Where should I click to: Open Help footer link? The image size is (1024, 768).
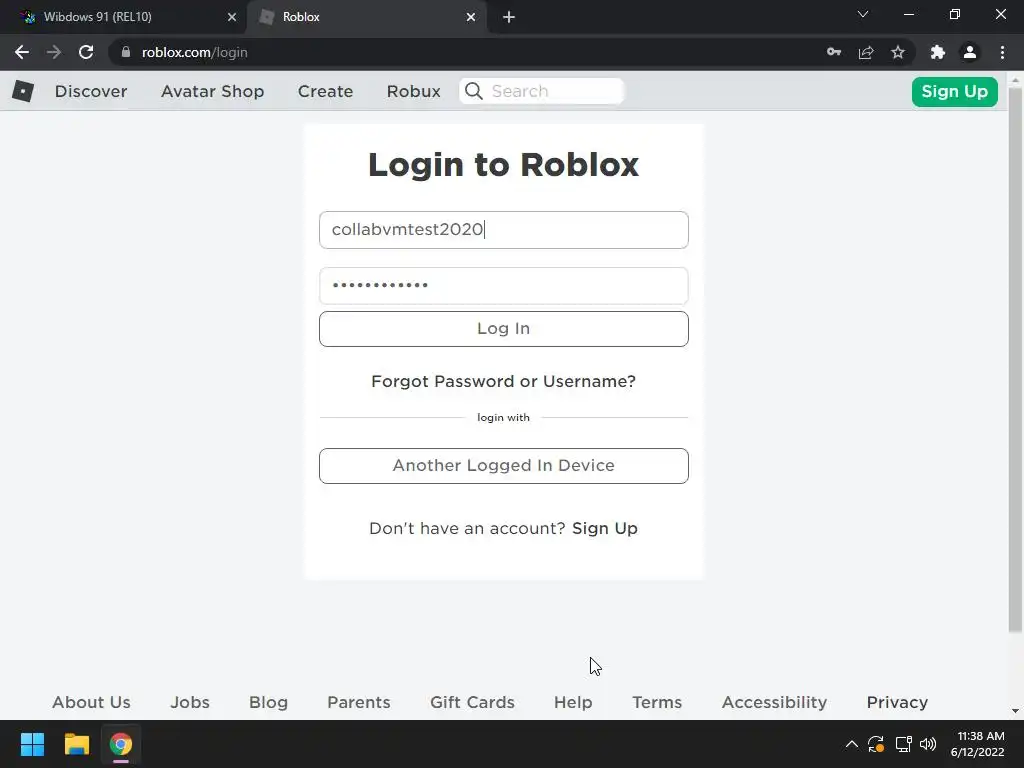click(x=573, y=702)
